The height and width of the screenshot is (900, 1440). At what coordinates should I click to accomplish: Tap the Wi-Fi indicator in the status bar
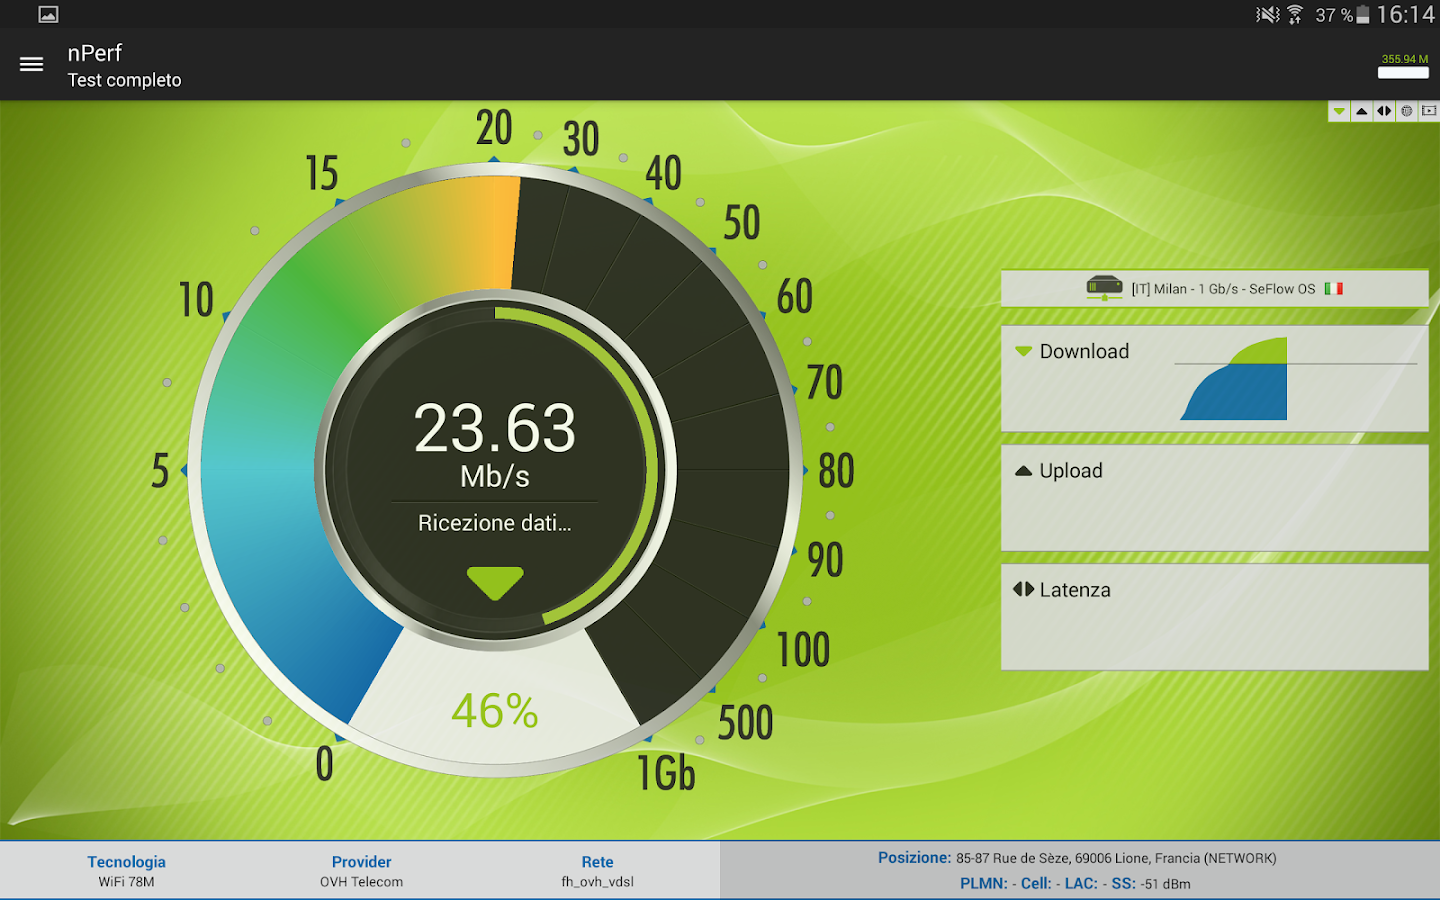1295,14
